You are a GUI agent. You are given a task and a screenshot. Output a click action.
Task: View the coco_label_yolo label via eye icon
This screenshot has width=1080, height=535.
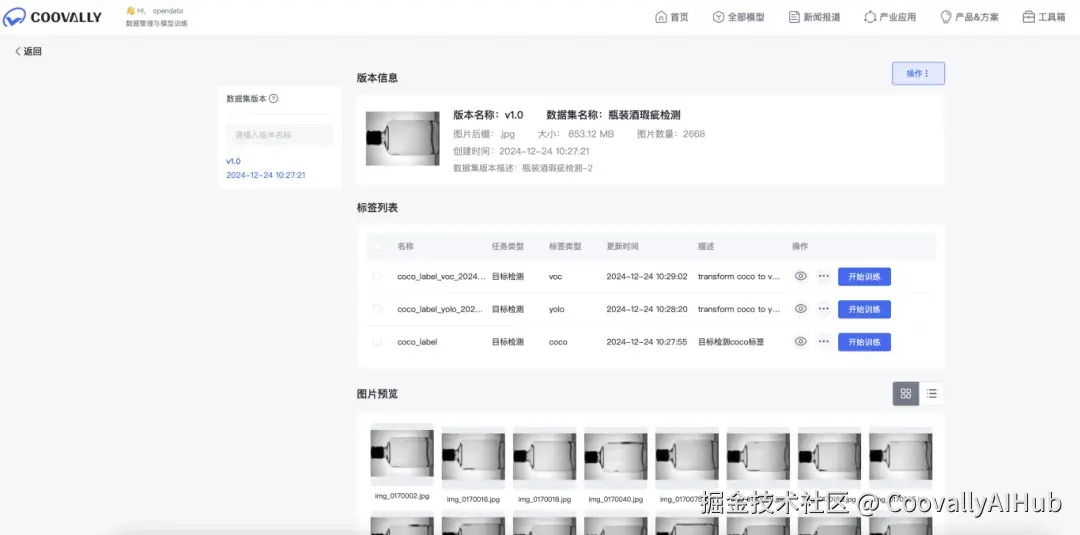[x=800, y=309]
